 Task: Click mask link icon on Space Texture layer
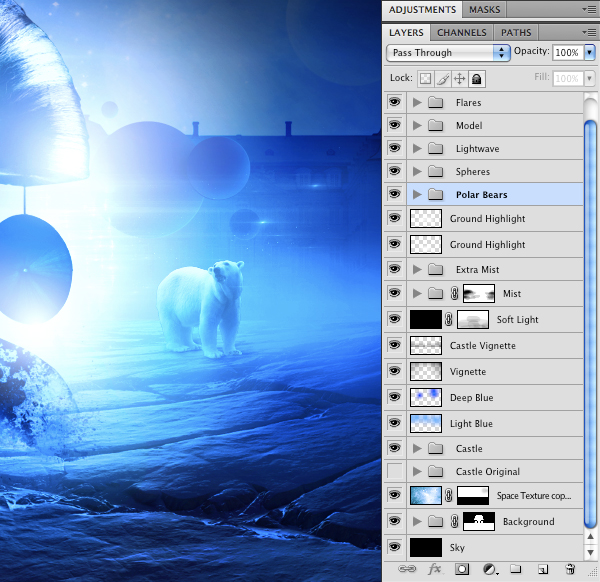(448, 496)
